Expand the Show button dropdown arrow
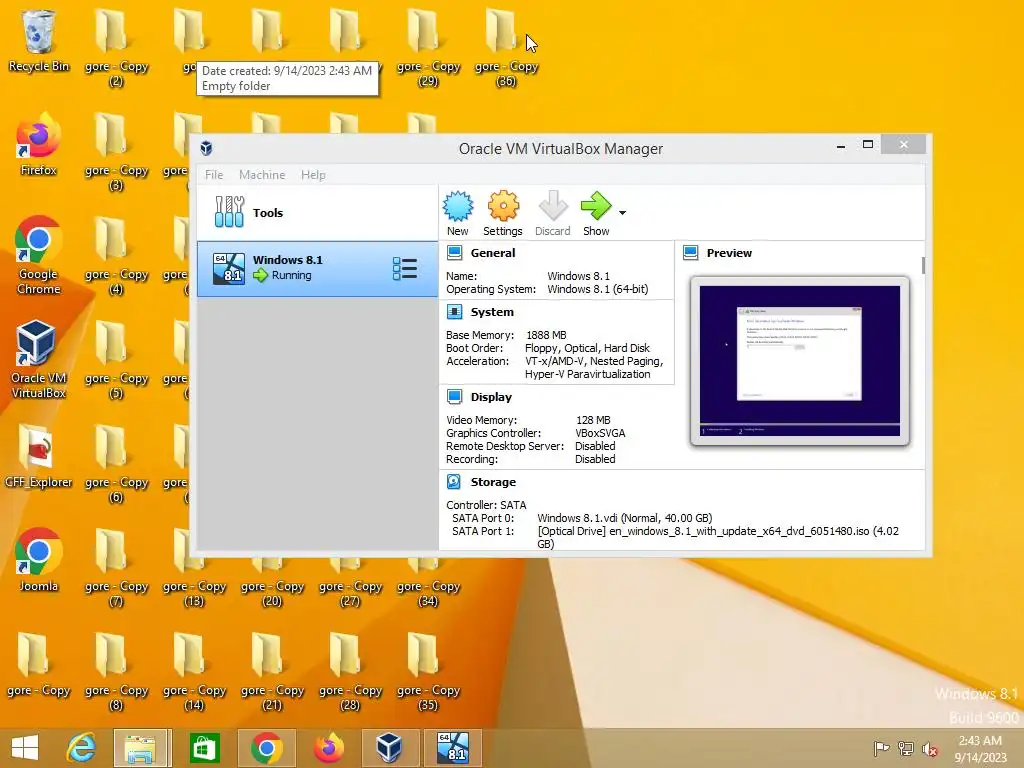Image resolution: width=1024 pixels, height=768 pixels. 622,213
